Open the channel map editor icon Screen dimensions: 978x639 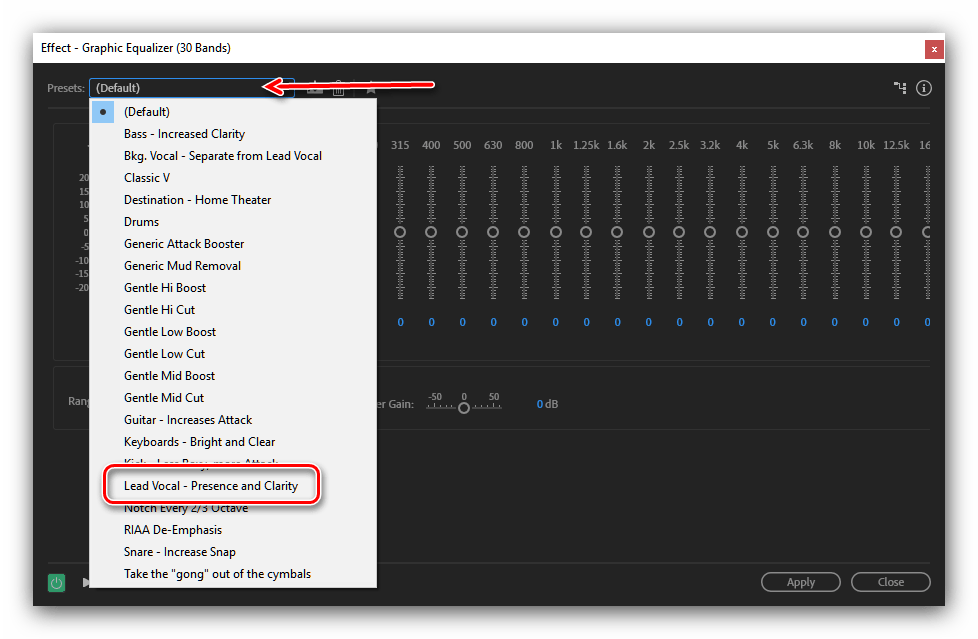coord(900,88)
